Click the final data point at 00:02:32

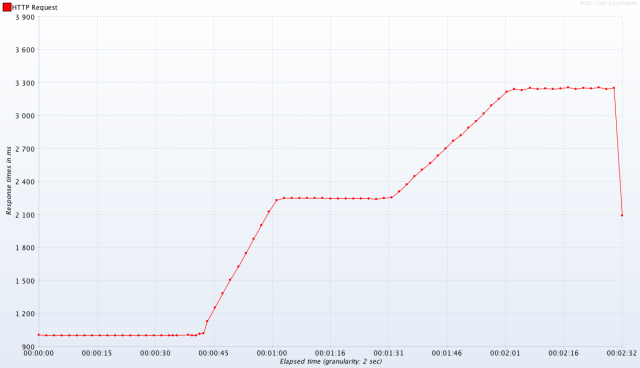(622, 215)
